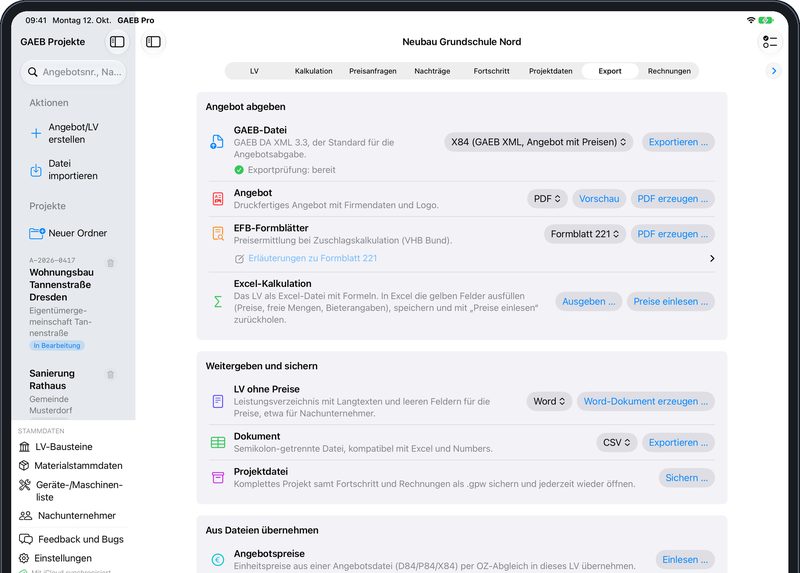This screenshot has width=800, height=573.
Task: Click the pink Projektdatei archive icon
Action: [218, 478]
